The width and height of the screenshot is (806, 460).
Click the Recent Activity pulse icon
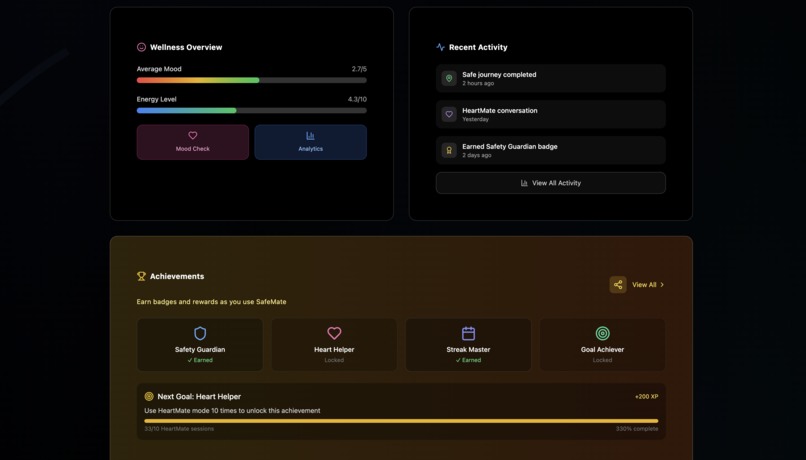point(441,47)
